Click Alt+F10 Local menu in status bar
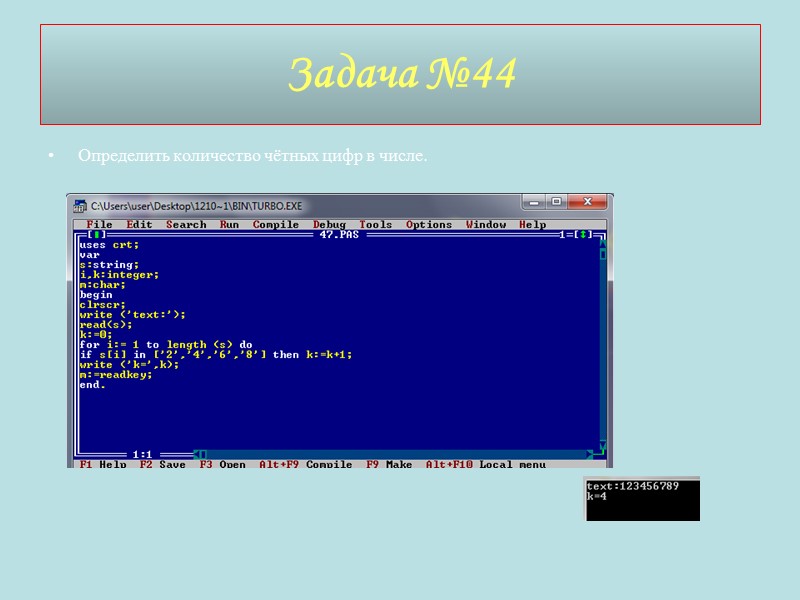 click(486, 464)
